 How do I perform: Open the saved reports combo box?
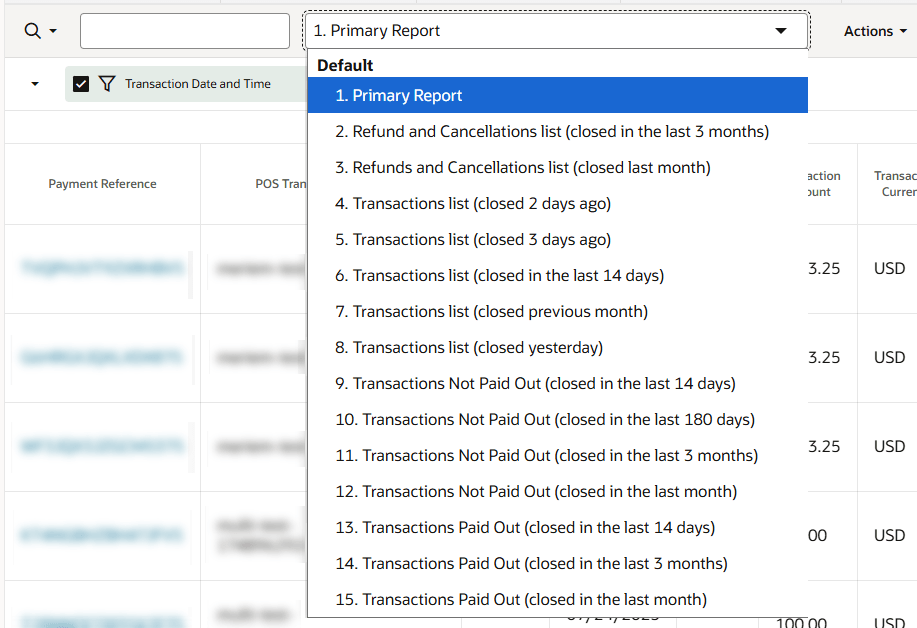[x=556, y=31]
